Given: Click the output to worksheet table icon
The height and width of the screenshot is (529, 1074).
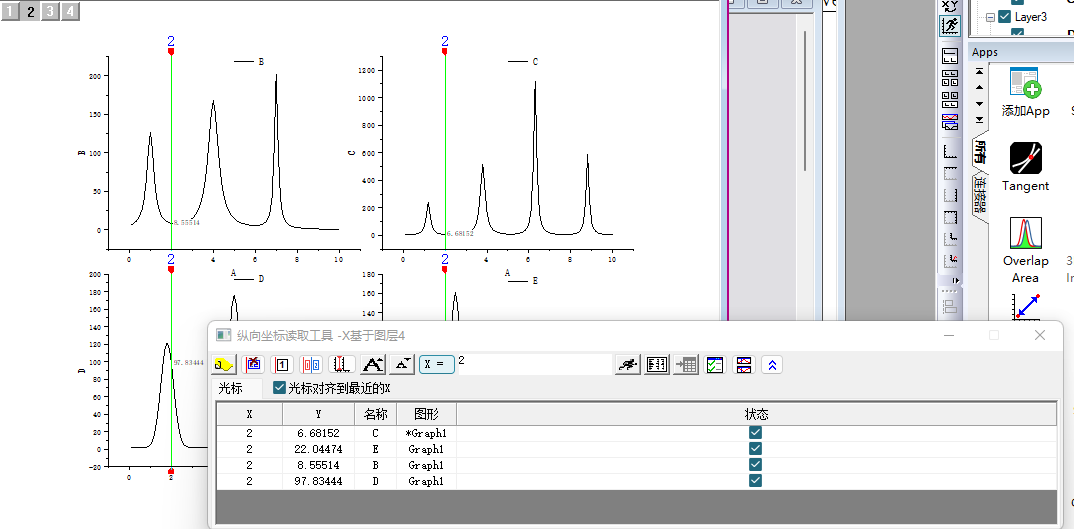Looking at the screenshot, I should (685, 365).
